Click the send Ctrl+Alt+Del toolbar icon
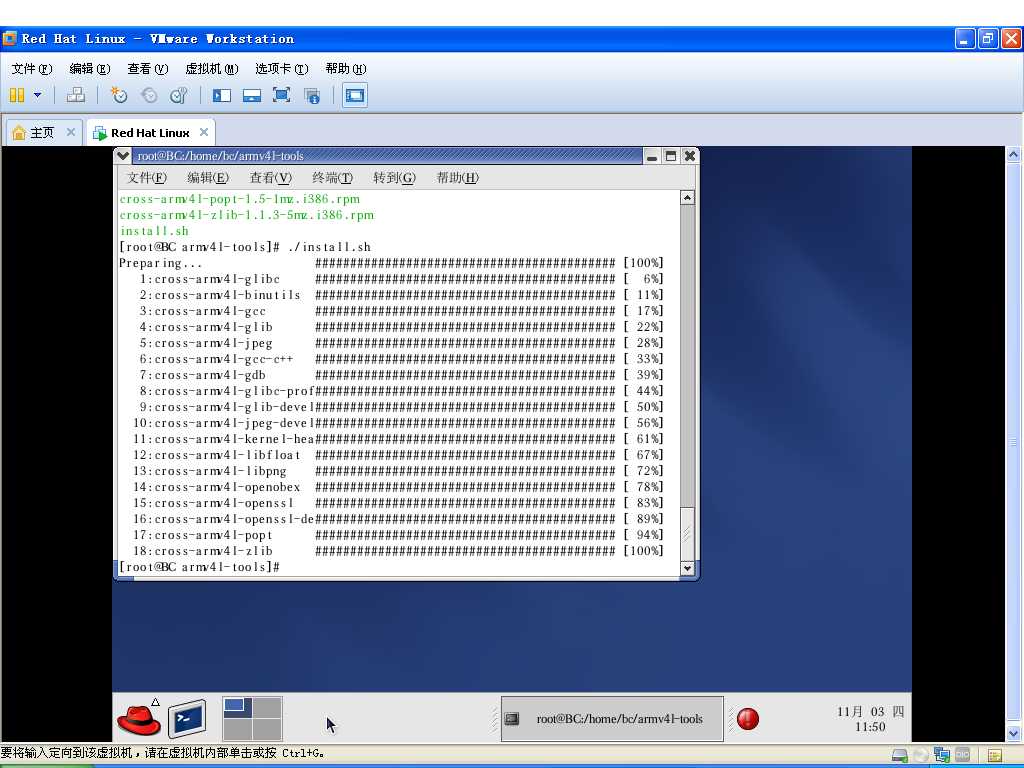The height and width of the screenshot is (768, 1024). coord(76,95)
